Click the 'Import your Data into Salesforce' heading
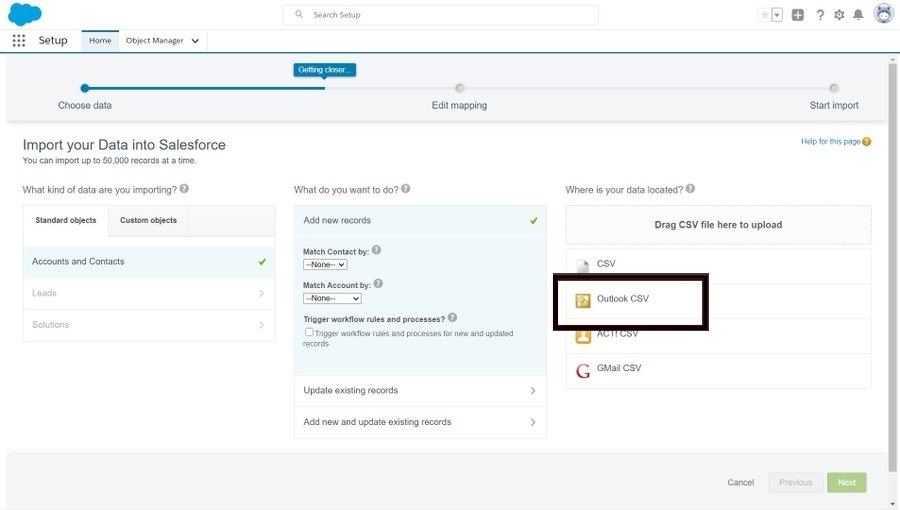The height and width of the screenshot is (510, 900). [x=124, y=145]
